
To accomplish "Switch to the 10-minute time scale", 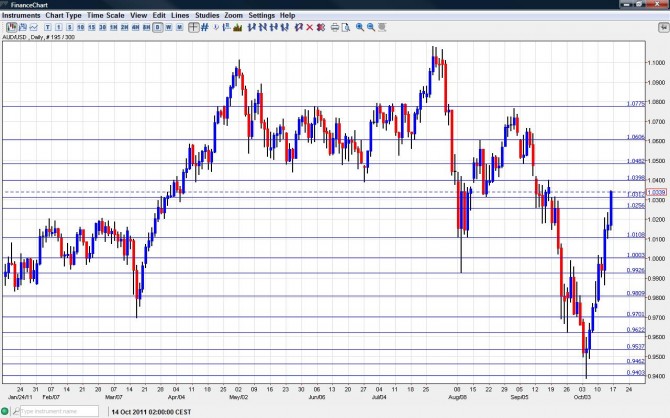I will coord(81,27).
